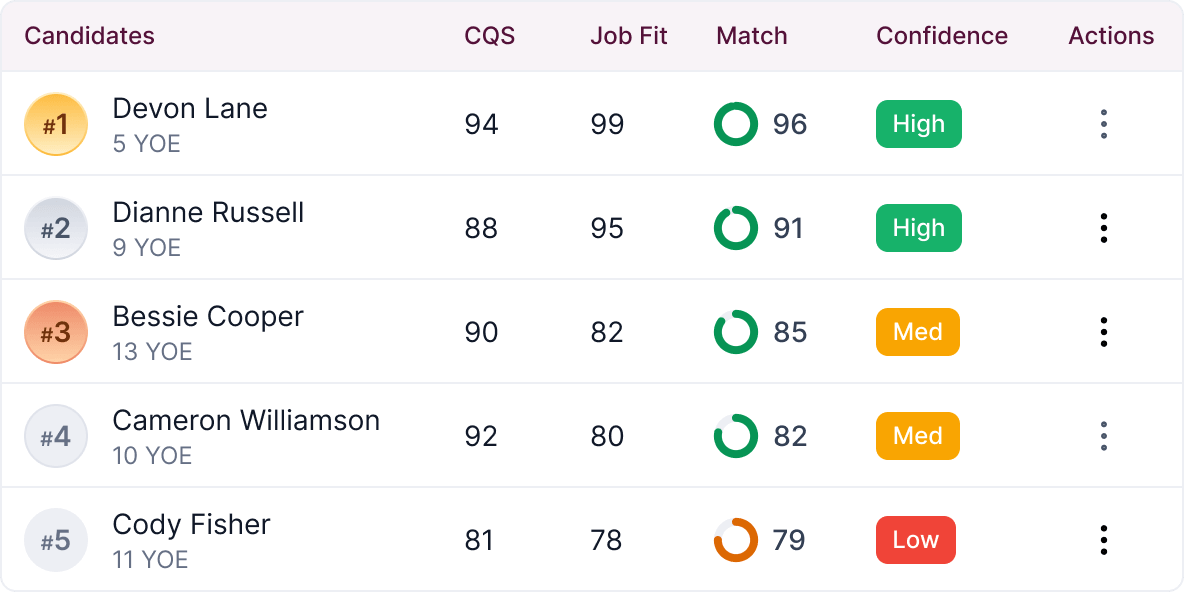Image resolution: width=1184 pixels, height=592 pixels.
Task: Sort by the Job Fit column header
Action: tap(629, 35)
